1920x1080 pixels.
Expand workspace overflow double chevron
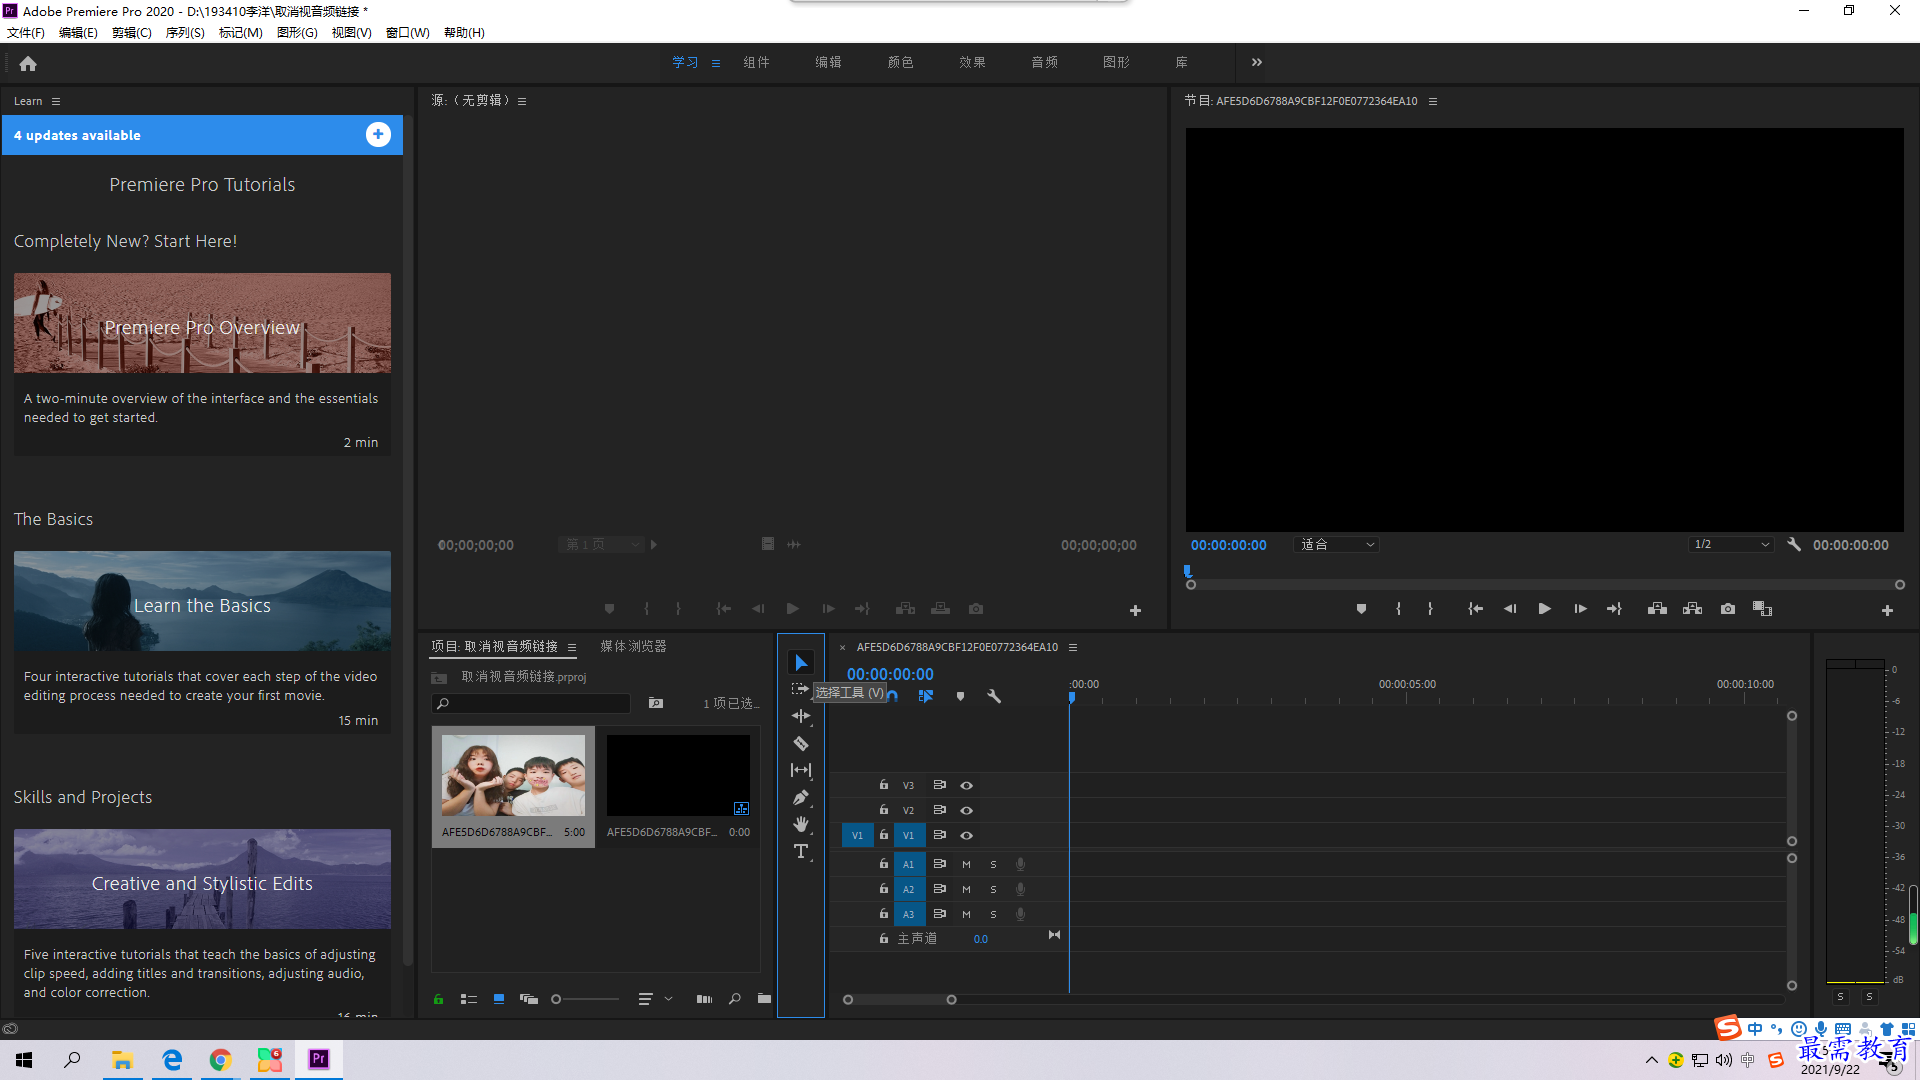coord(1256,62)
